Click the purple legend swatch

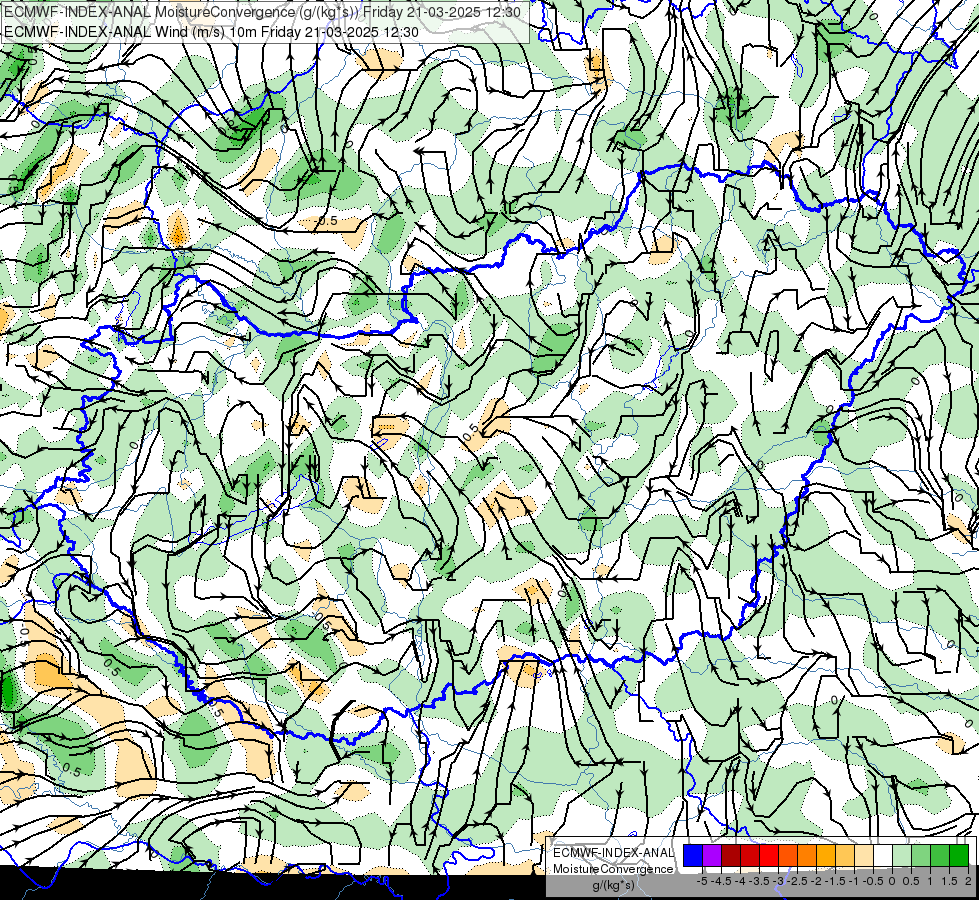tap(712, 855)
